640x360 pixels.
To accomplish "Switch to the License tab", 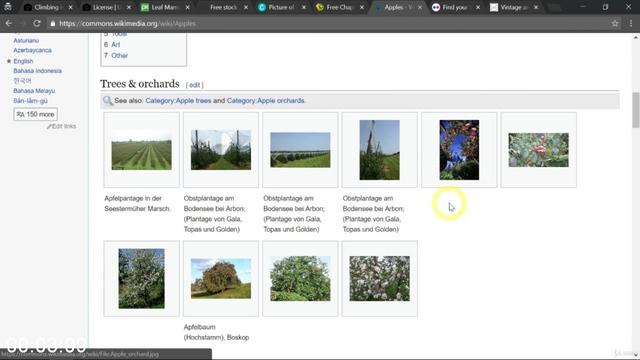I will pos(106,7).
